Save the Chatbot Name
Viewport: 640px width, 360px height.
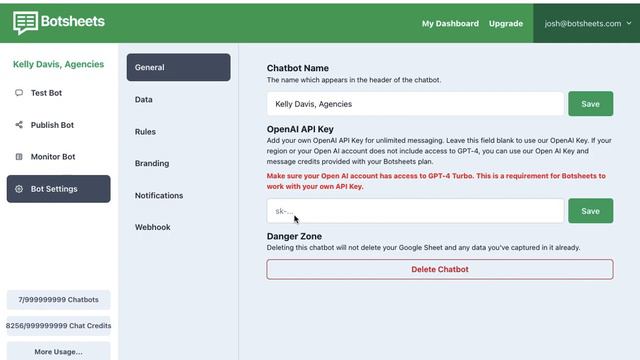(x=591, y=104)
